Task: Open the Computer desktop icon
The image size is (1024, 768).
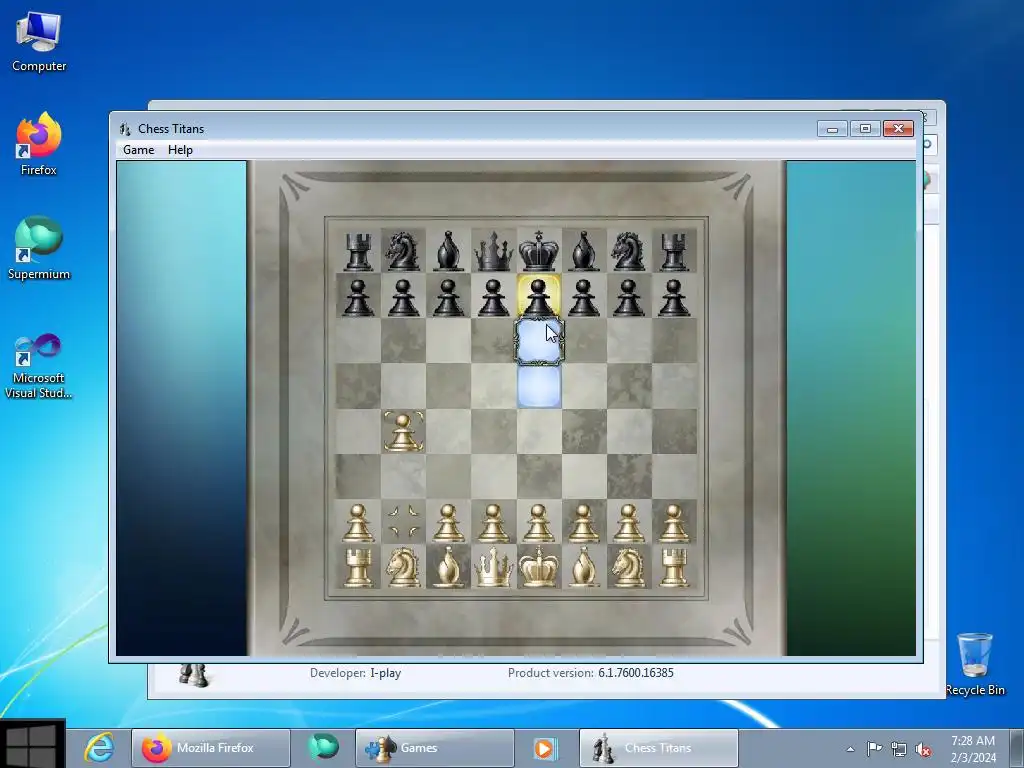Action: coord(39,41)
